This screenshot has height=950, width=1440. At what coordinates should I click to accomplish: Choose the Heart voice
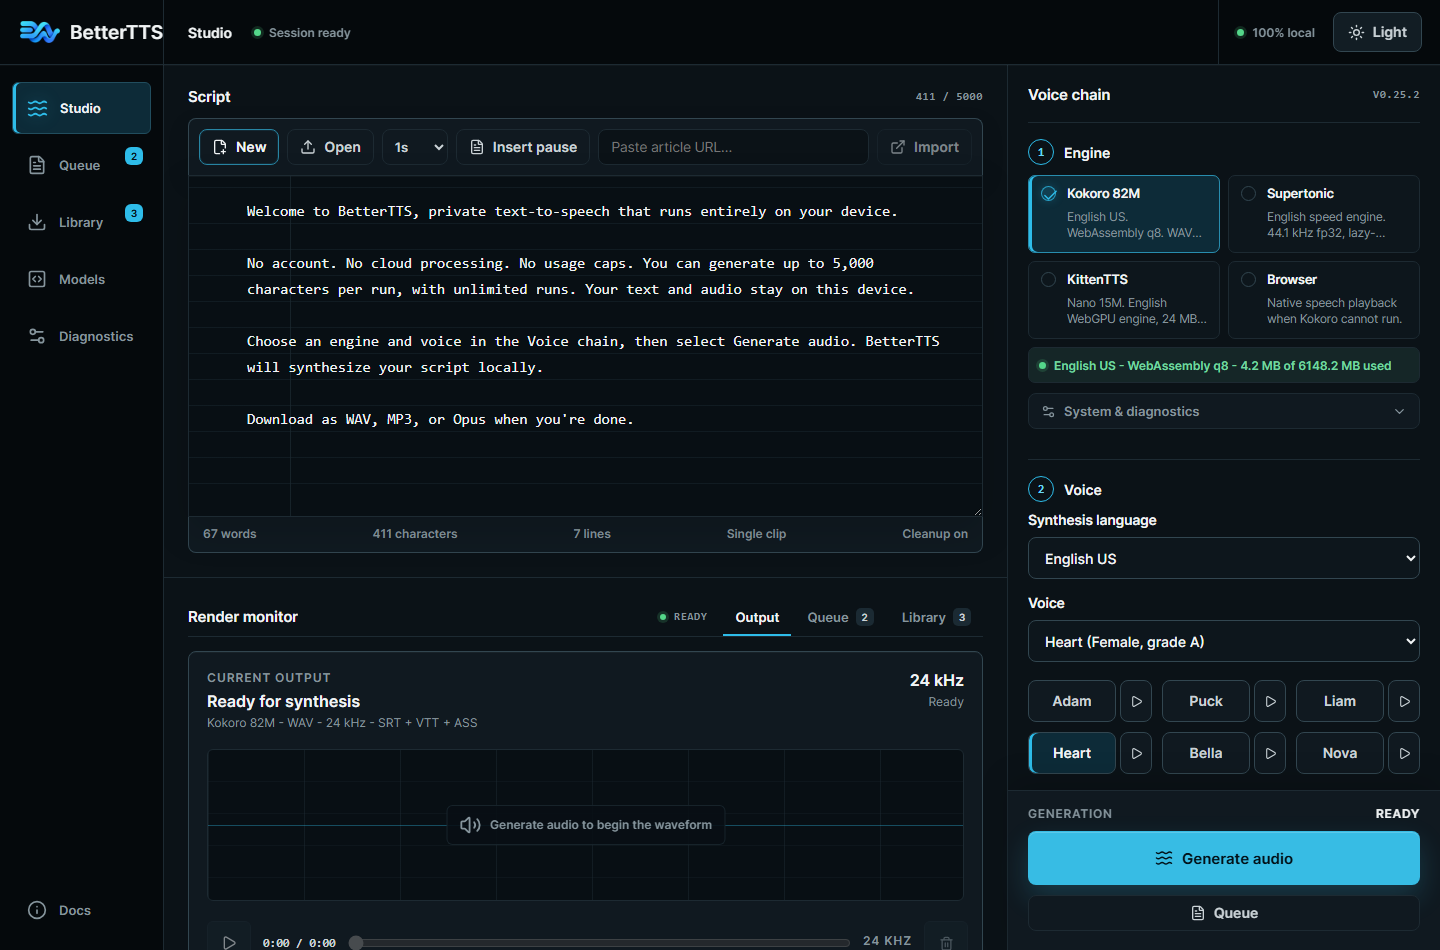pyautogui.click(x=1072, y=753)
